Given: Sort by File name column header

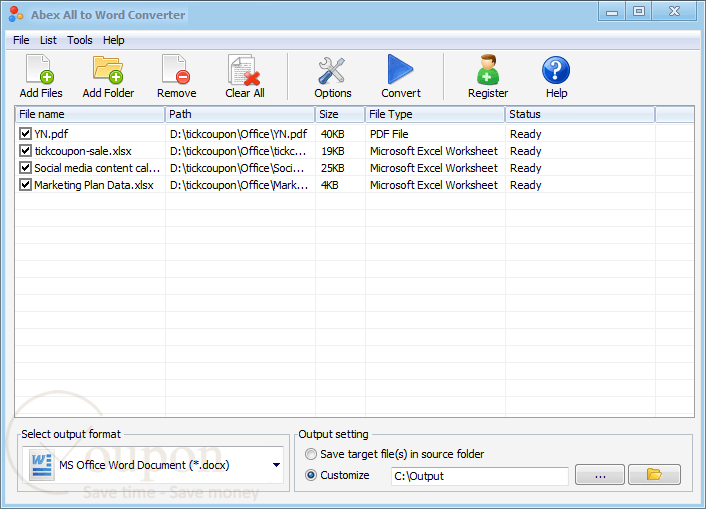Looking at the screenshot, I should 90,114.
